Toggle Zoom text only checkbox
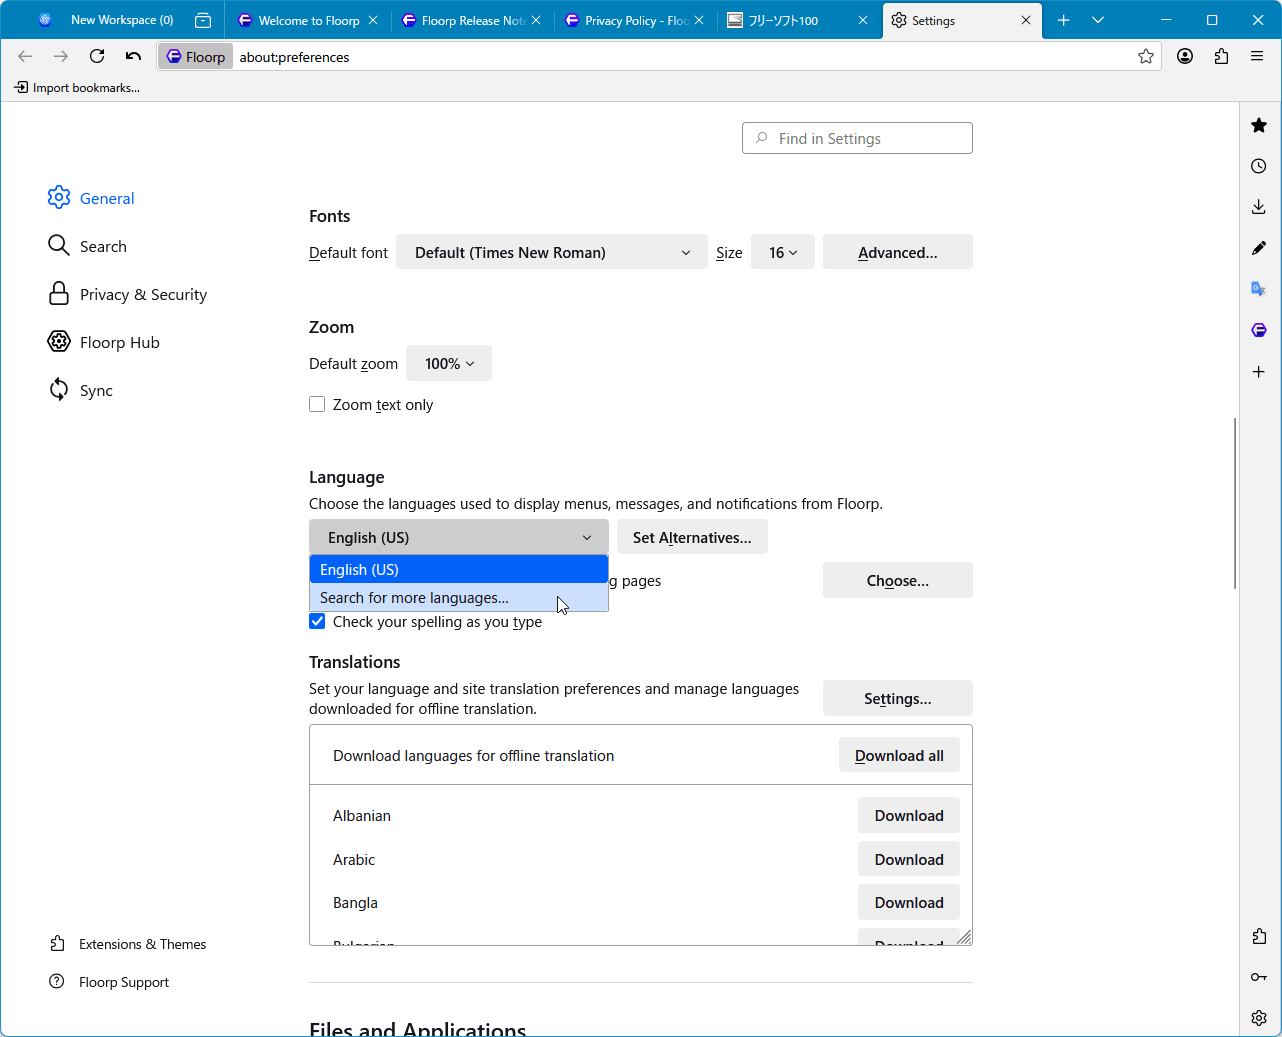This screenshot has height=1037, width=1282. click(317, 404)
